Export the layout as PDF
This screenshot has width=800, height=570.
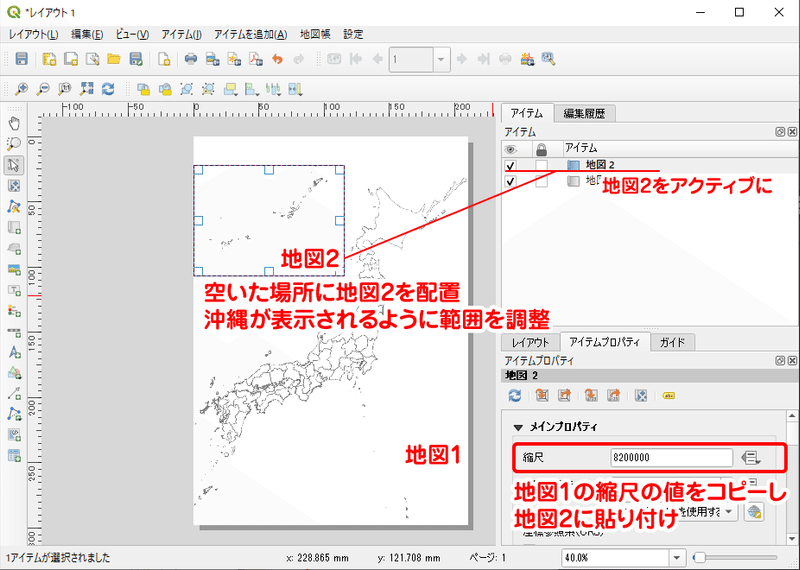click(x=256, y=59)
